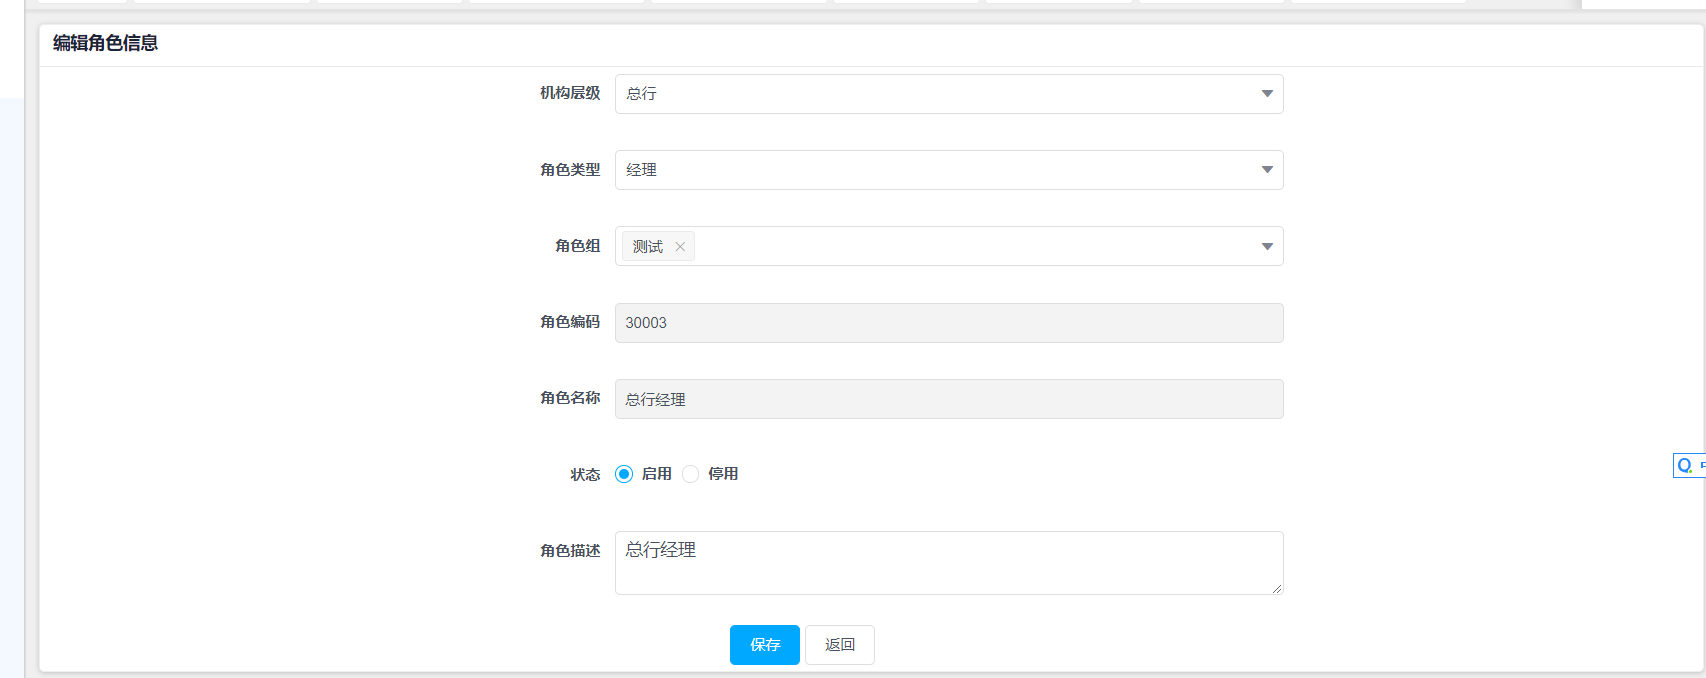The width and height of the screenshot is (1706, 678).
Task: Select the 停用 status radio button
Action: pyautogui.click(x=691, y=474)
